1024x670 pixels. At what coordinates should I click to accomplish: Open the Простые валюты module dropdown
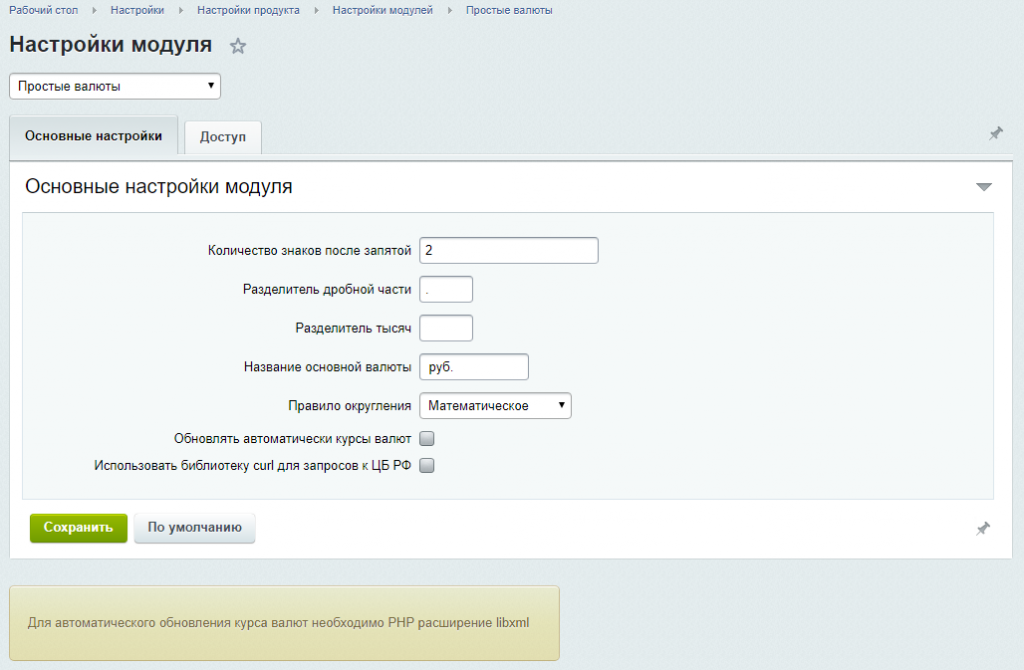click(x=115, y=86)
